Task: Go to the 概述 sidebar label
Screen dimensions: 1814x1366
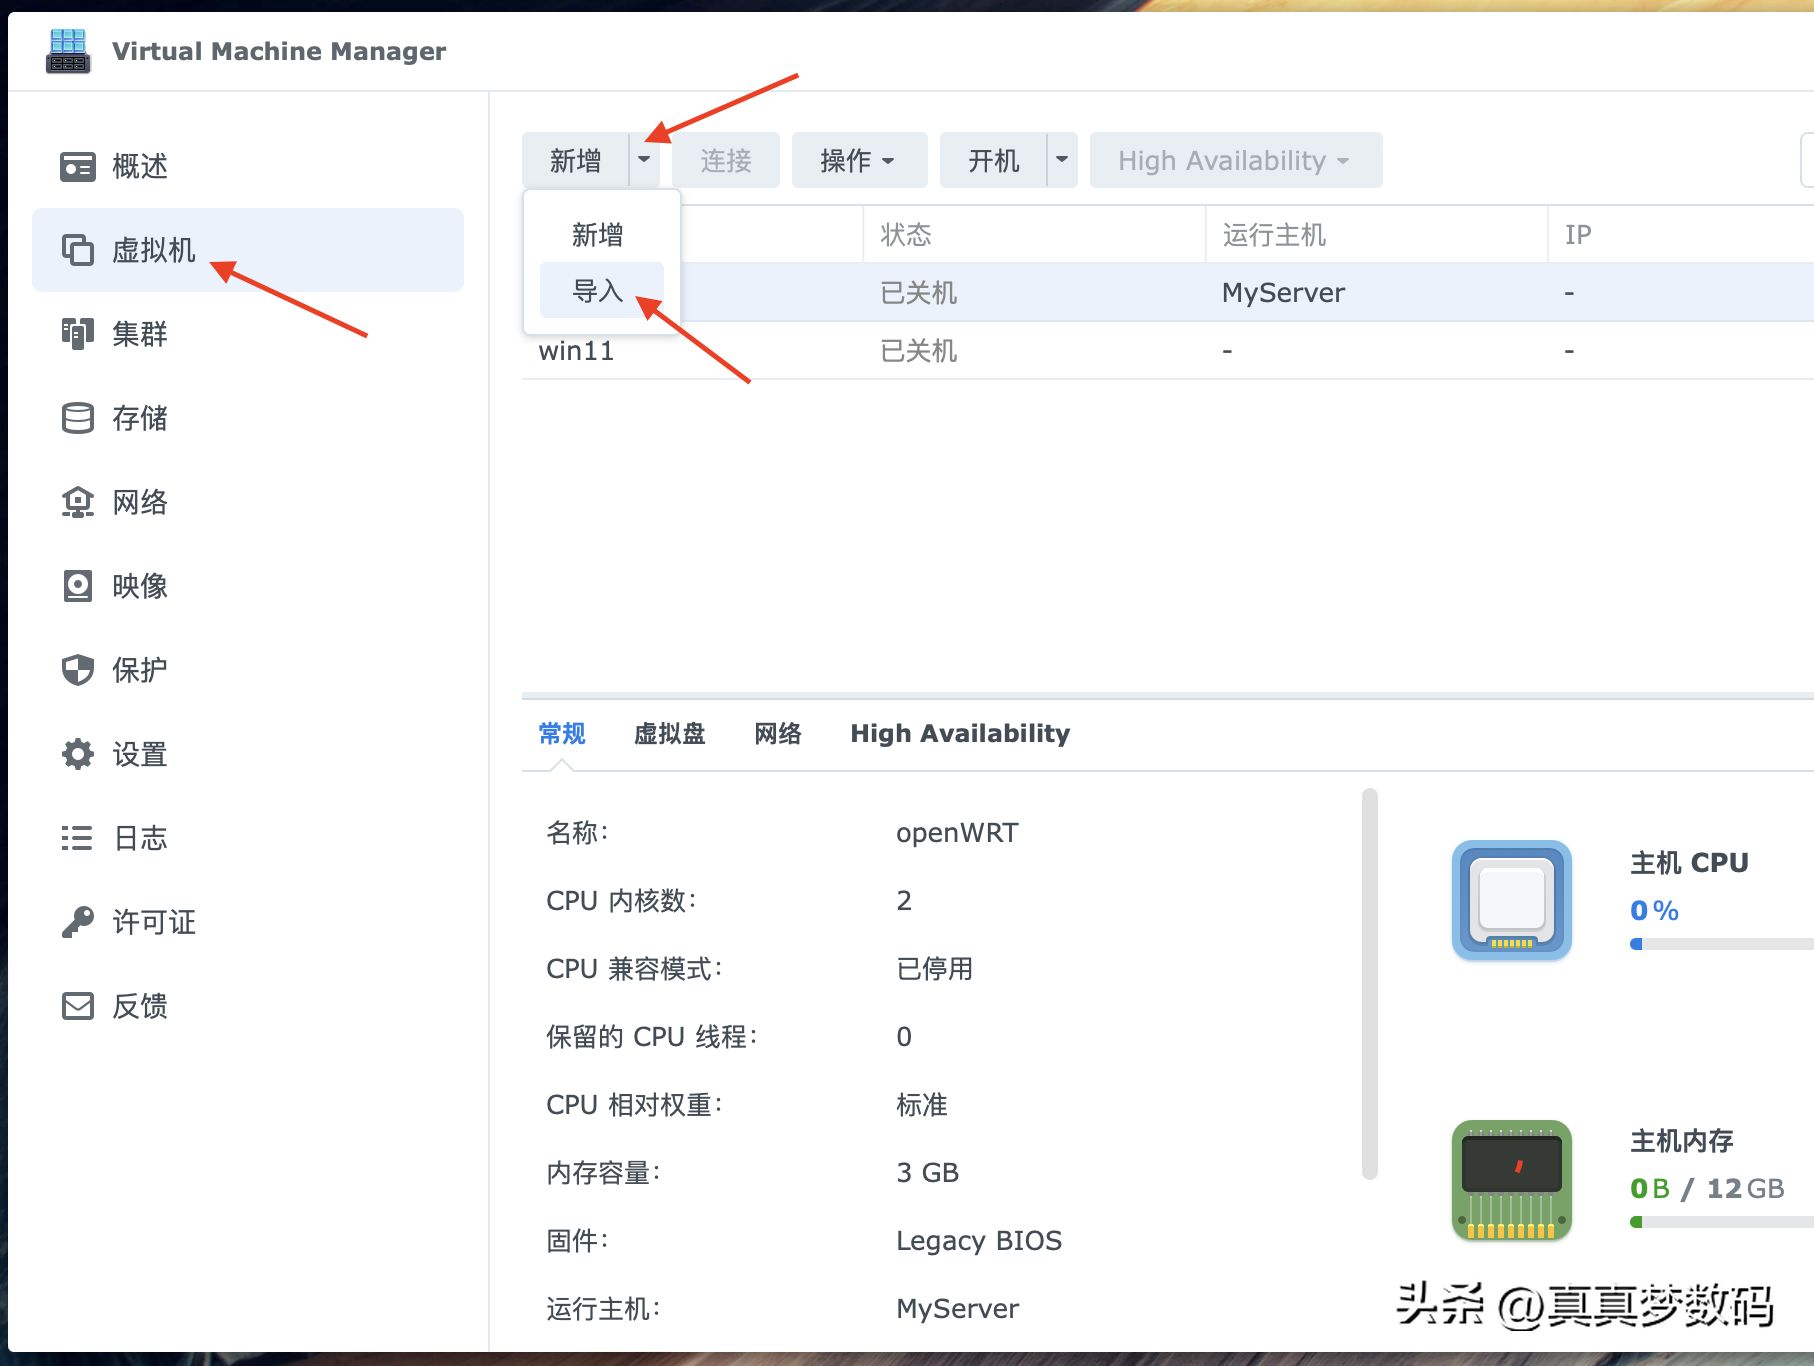Action: [140, 167]
